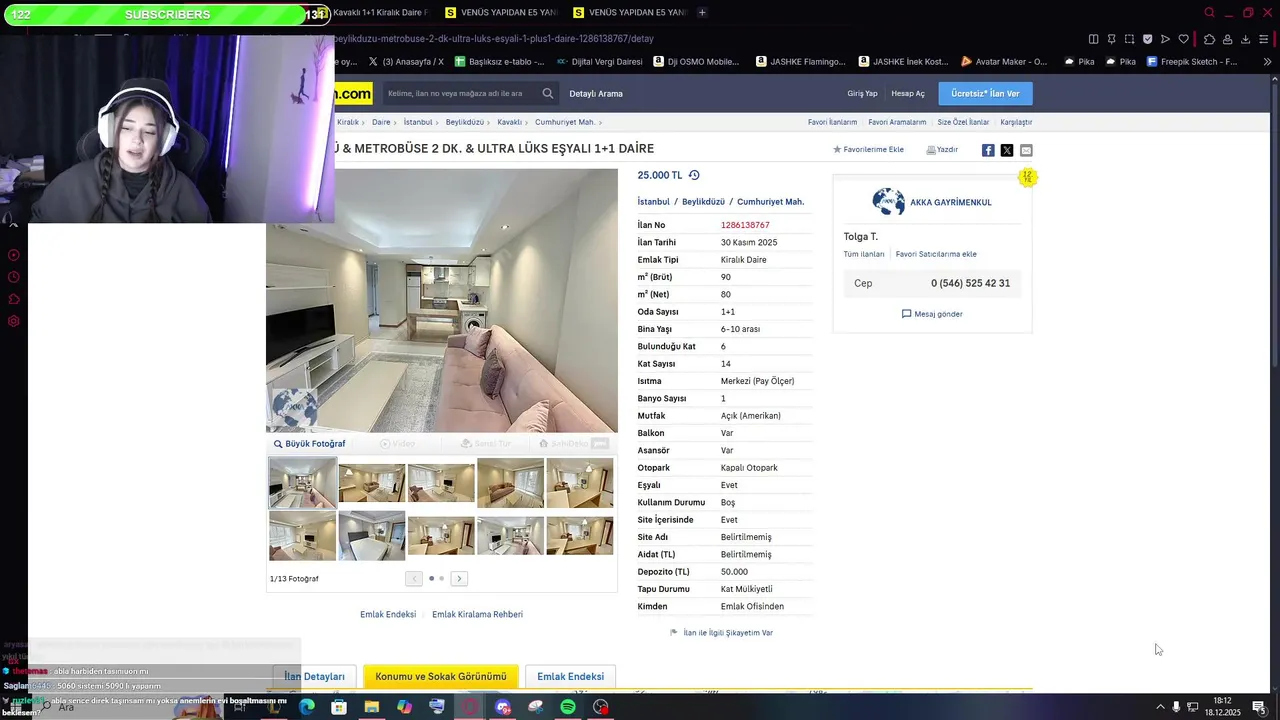Image resolution: width=1280 pixels, height=720 pixels.
Task: Switch to second VENÜS YAPIDAN browser tab
Action: pos(631,12)
